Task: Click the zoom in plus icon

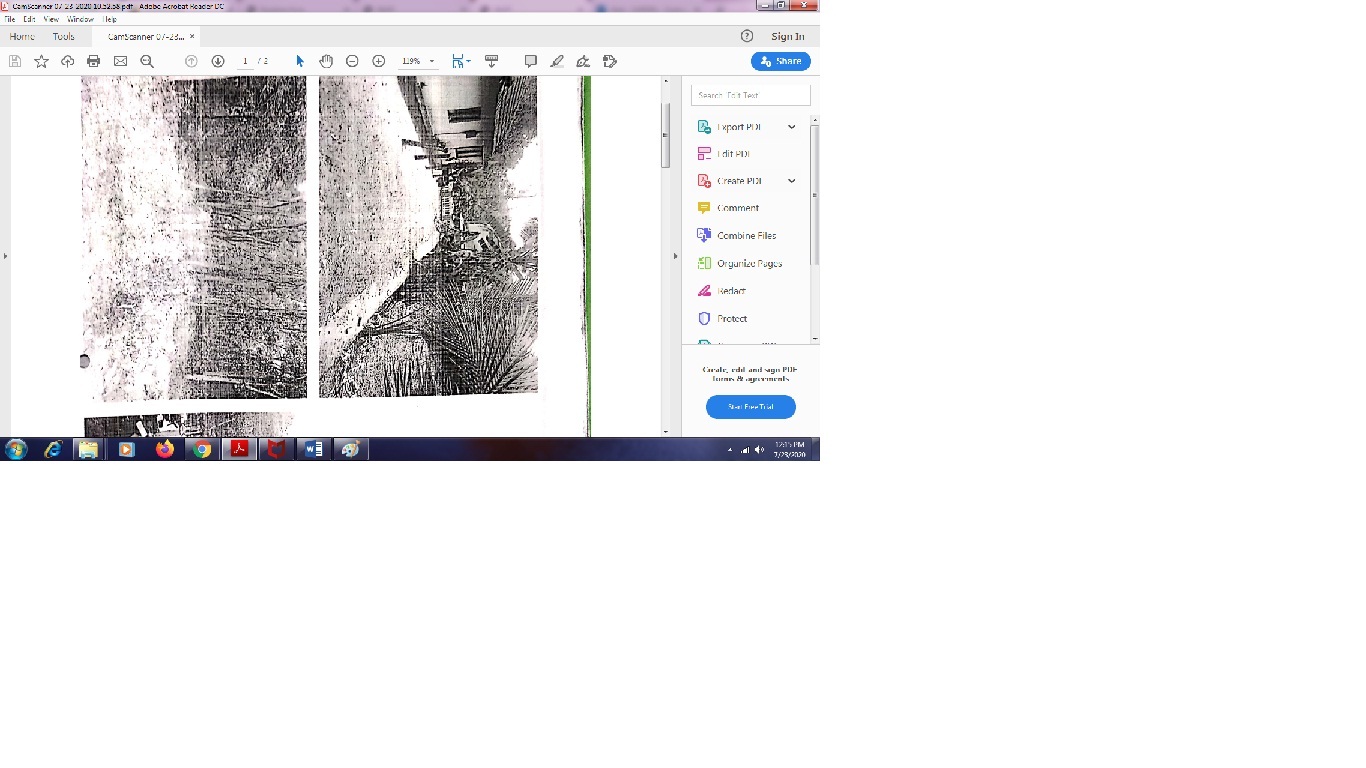Action: [379, 61]
